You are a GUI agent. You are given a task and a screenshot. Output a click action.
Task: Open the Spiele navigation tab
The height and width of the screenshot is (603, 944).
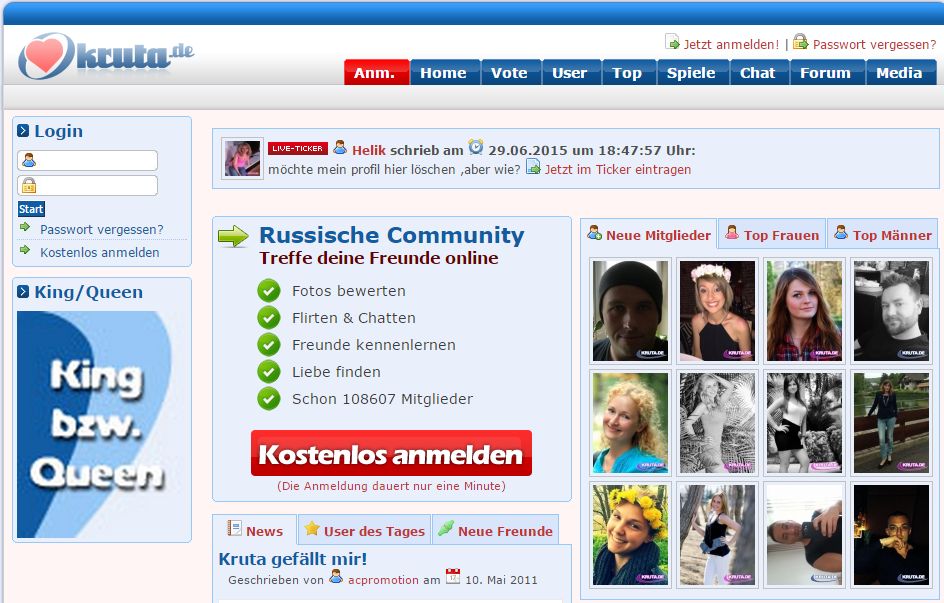point(692,72)
